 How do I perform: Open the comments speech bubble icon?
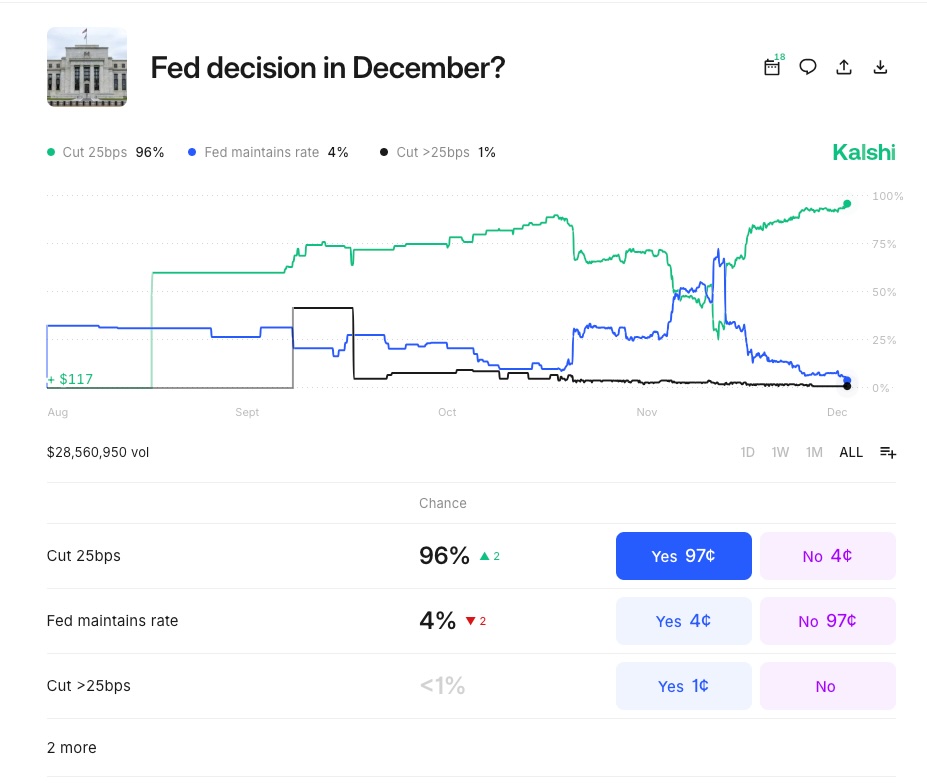click(808, 67)
